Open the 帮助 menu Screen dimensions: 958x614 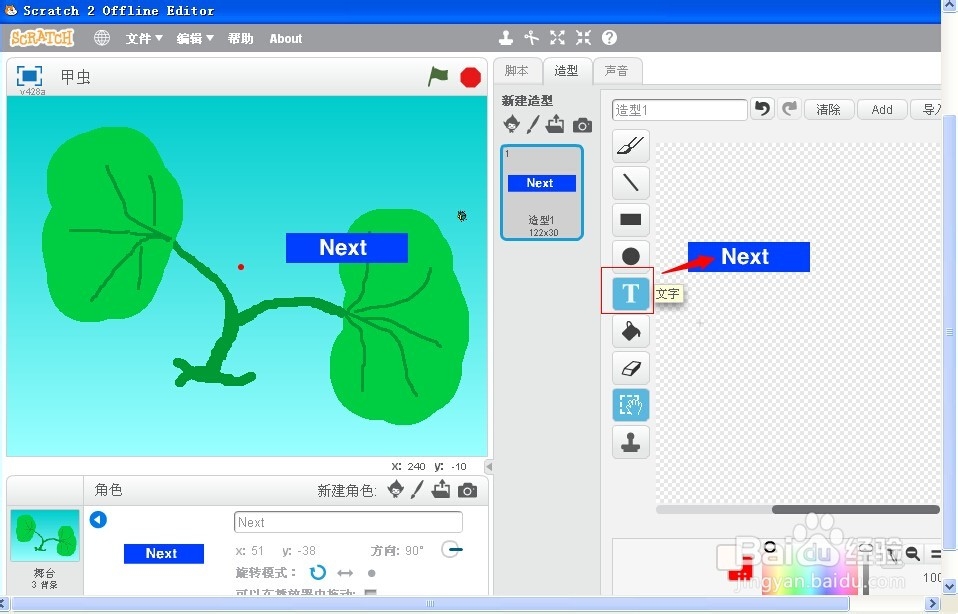tap(240, 38)
